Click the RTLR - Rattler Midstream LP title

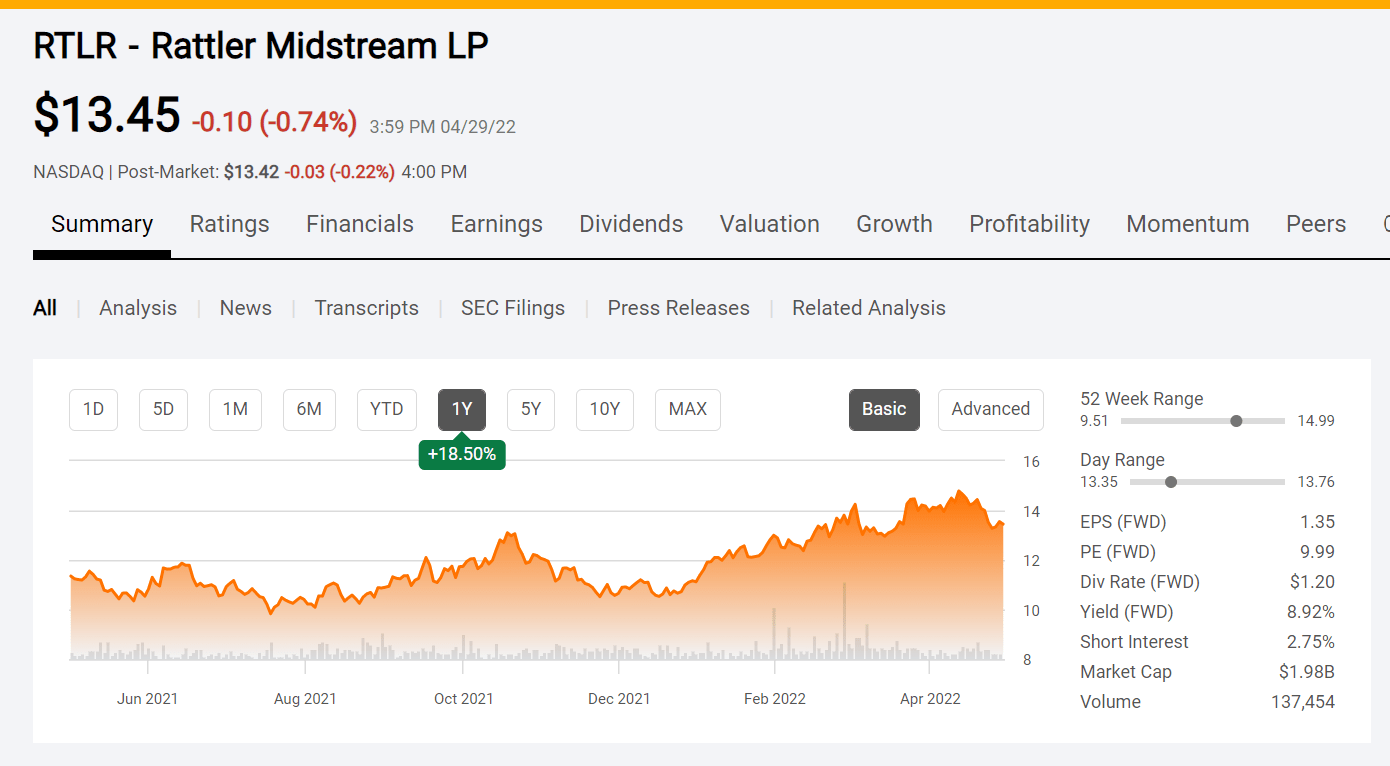point(261,46)
